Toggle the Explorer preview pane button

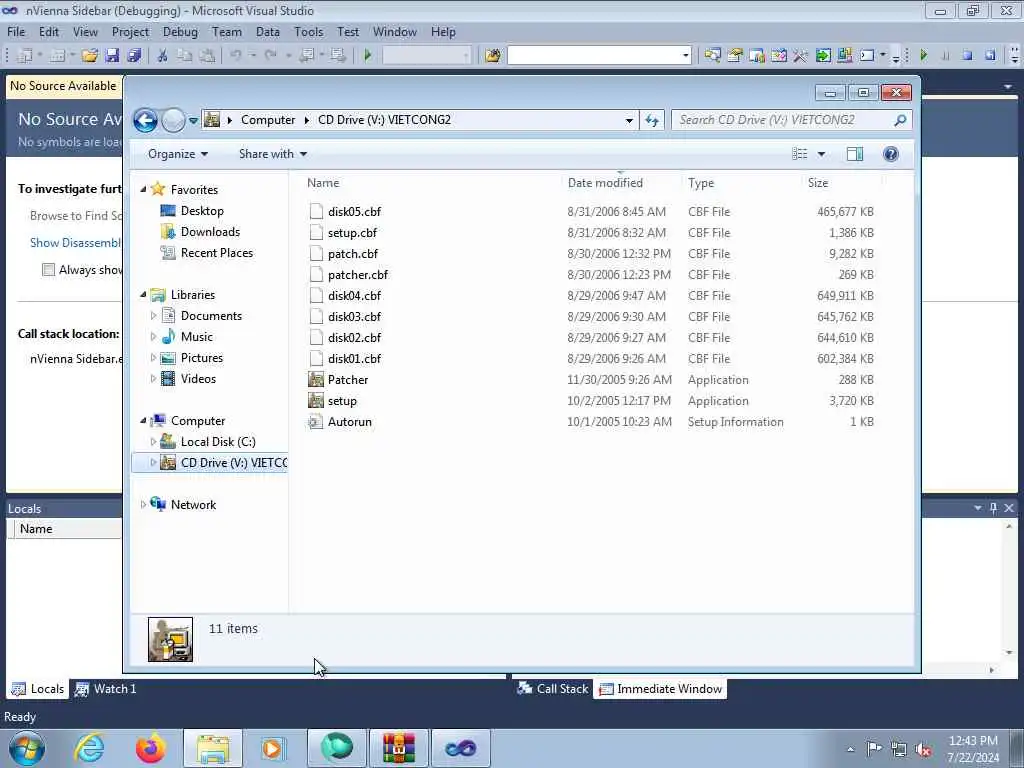pyautogui.click(x=855, y=153)
